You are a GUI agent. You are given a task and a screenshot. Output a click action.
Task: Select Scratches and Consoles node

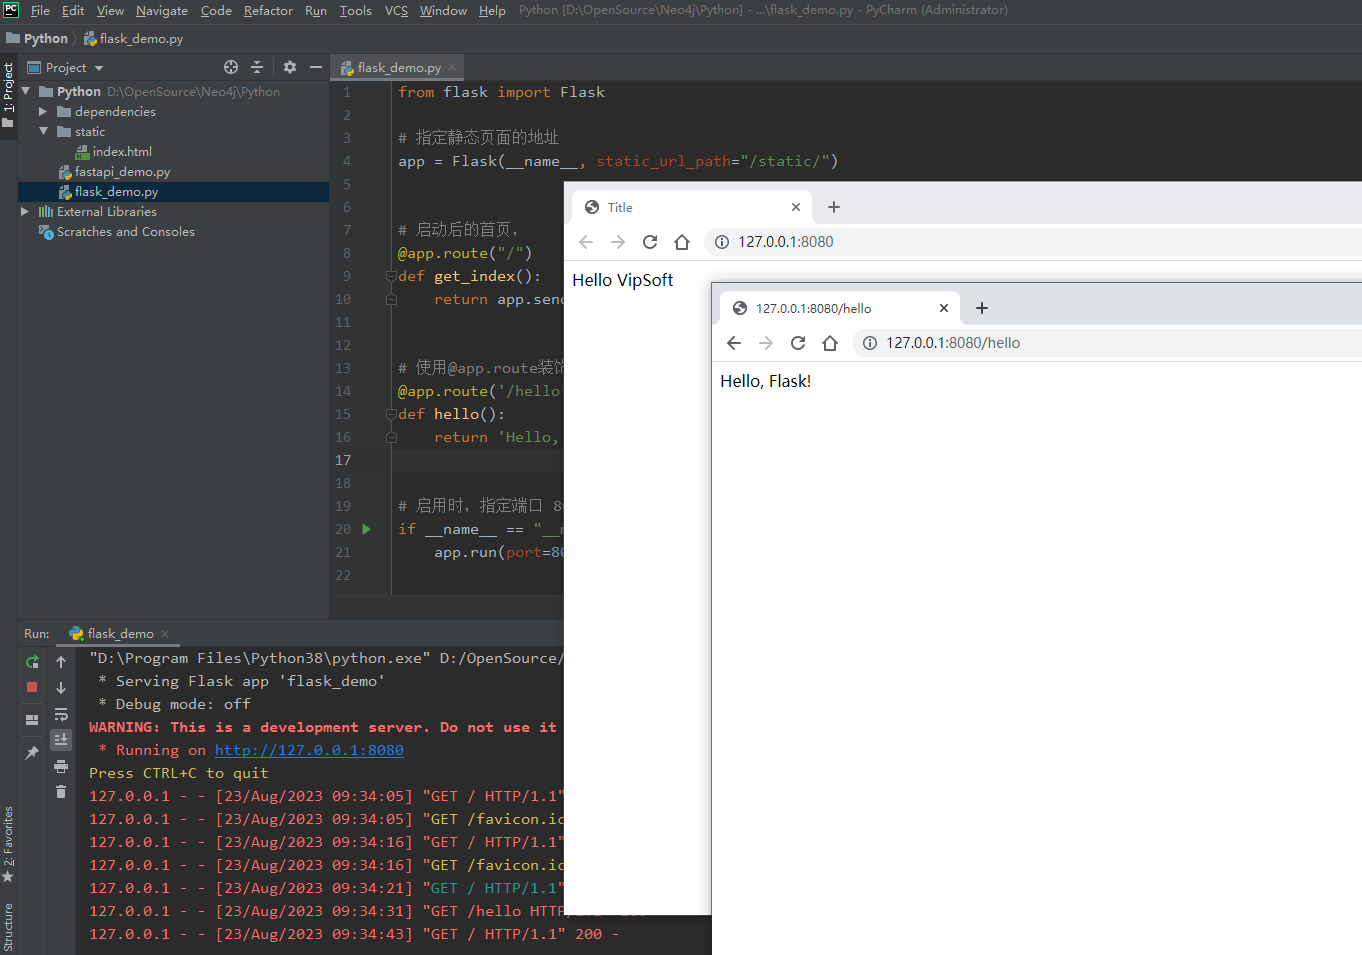[125, 232]
